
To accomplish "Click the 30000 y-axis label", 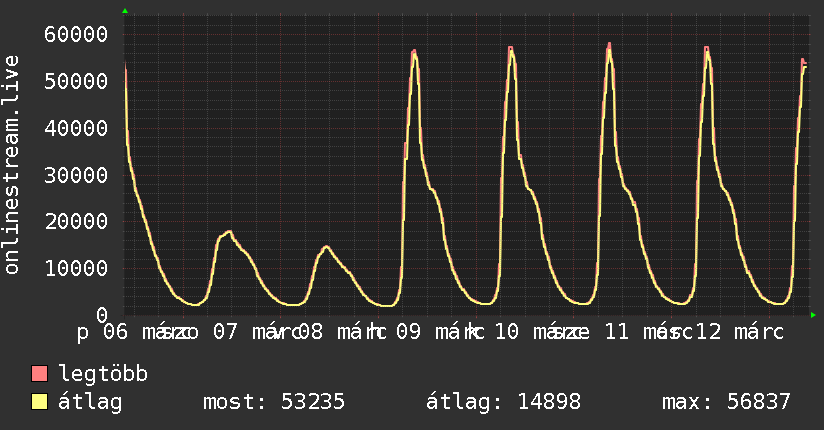I will tap(76, 175).
